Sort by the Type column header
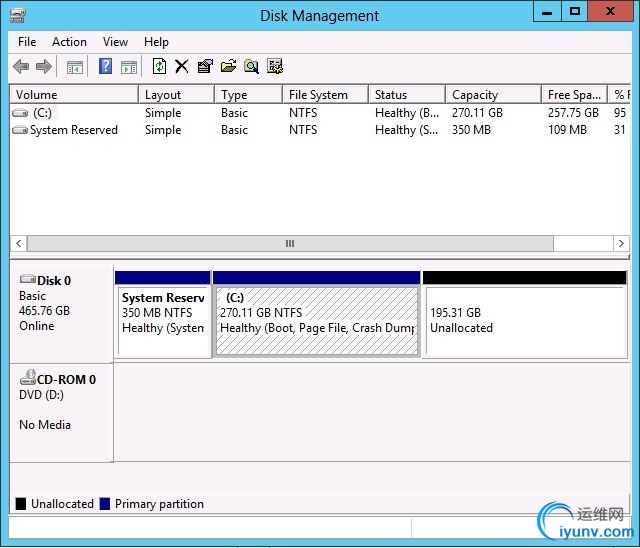Image resolution: width=640 pixels, height=548 pixels. [248, 95]
